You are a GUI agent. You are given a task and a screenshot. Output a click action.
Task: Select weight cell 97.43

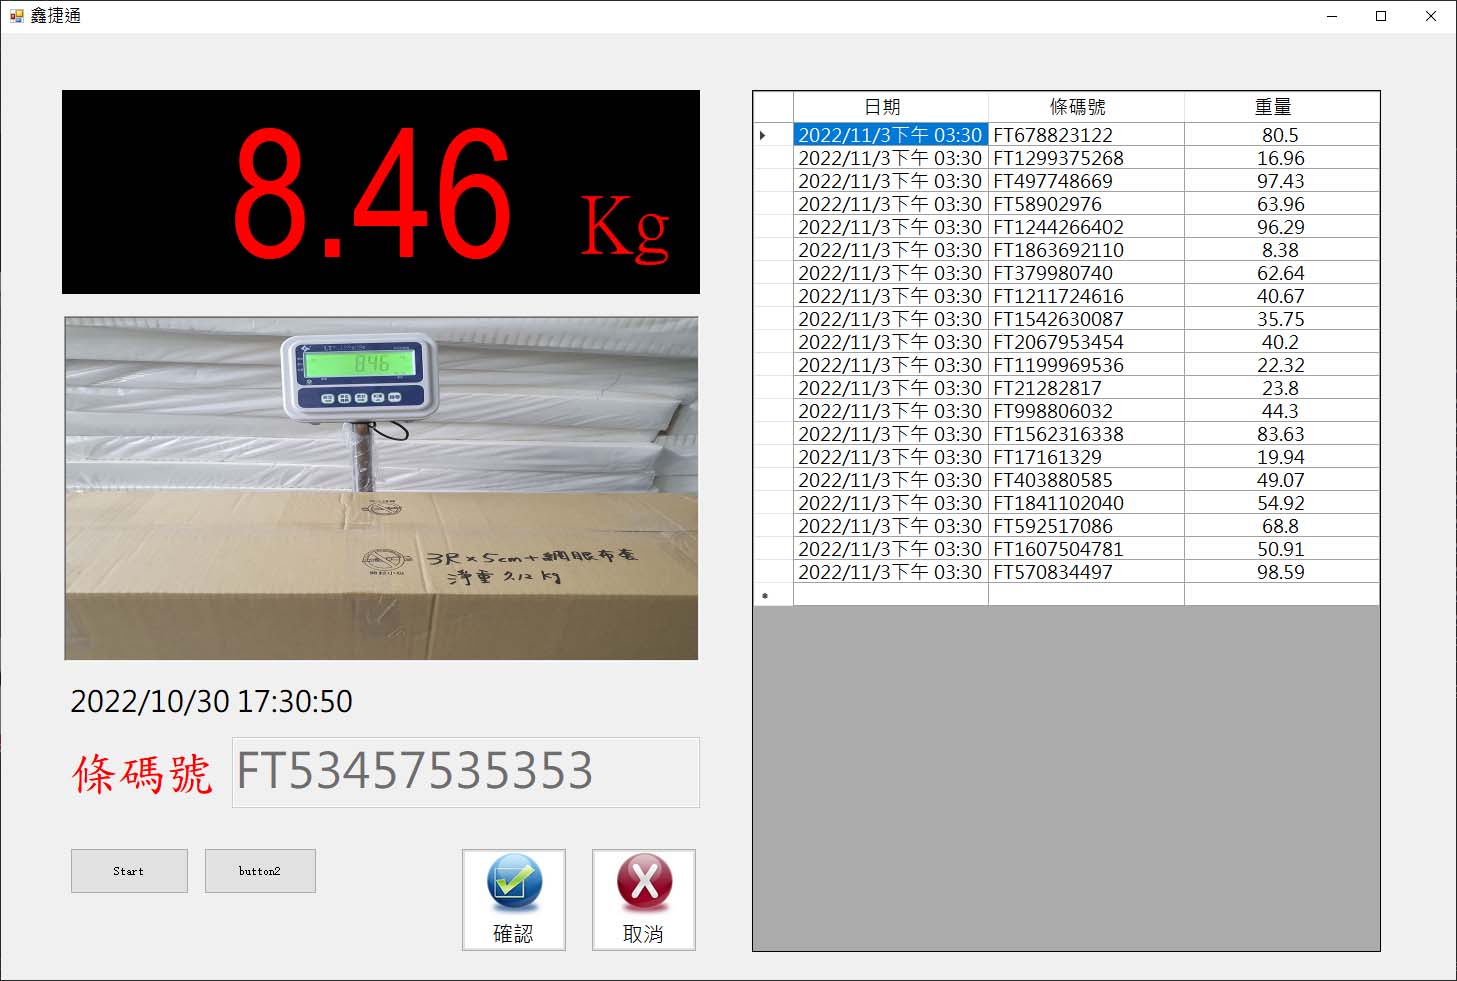[x=1281, y=181]
